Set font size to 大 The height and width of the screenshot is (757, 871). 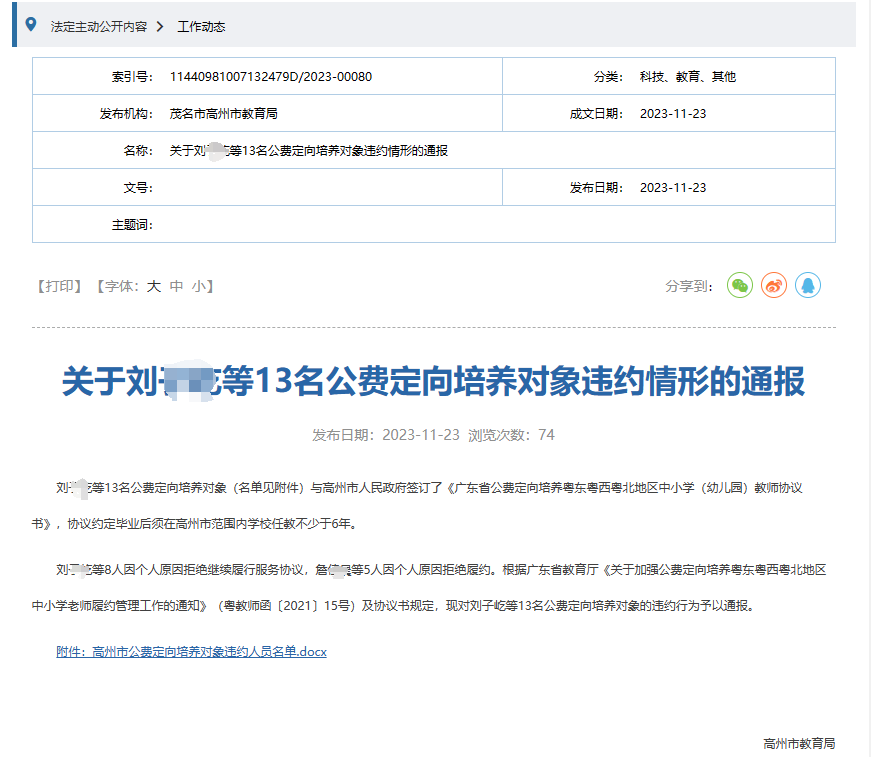click(154, 286)
